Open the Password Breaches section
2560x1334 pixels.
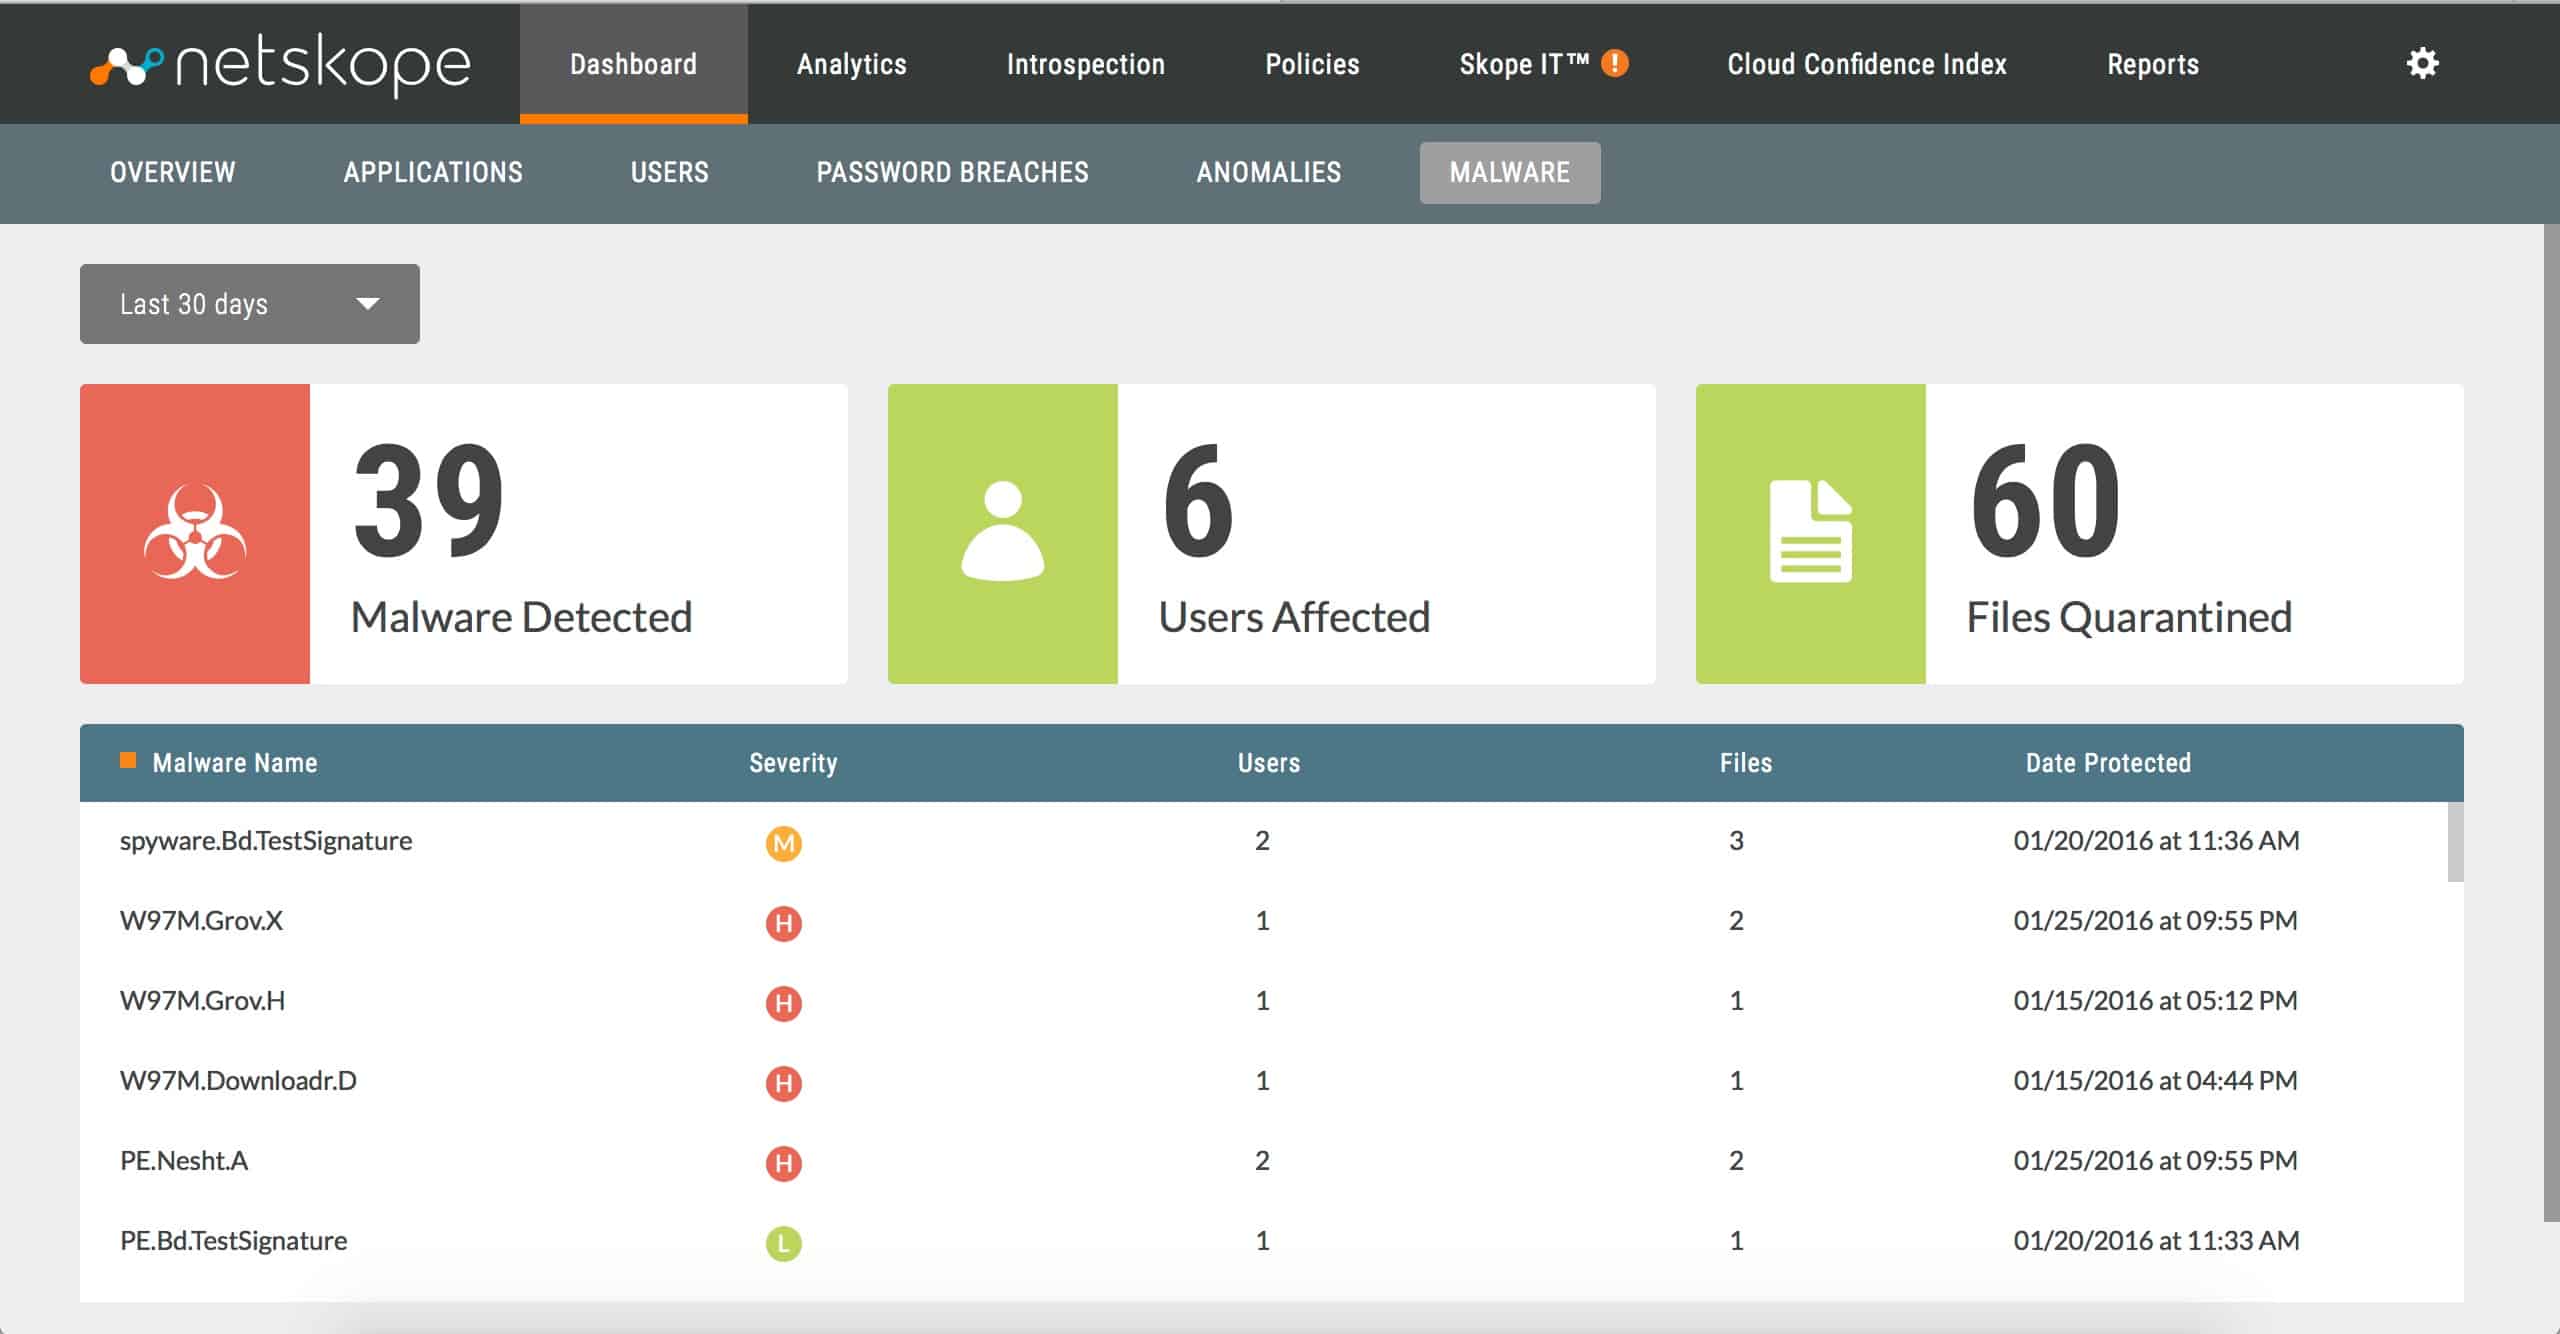(x=952, y=172)
